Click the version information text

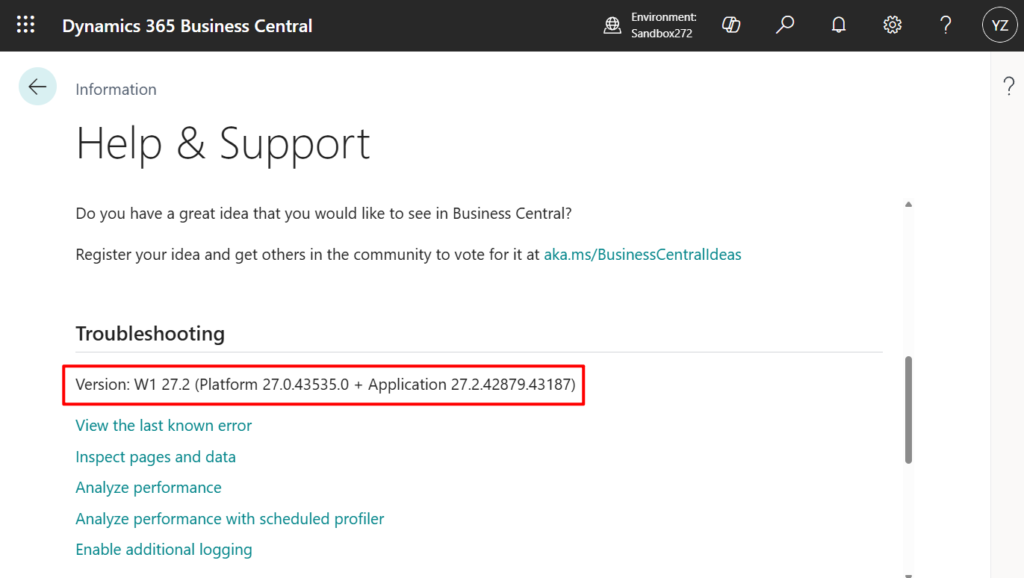click(x=325, y=385)
